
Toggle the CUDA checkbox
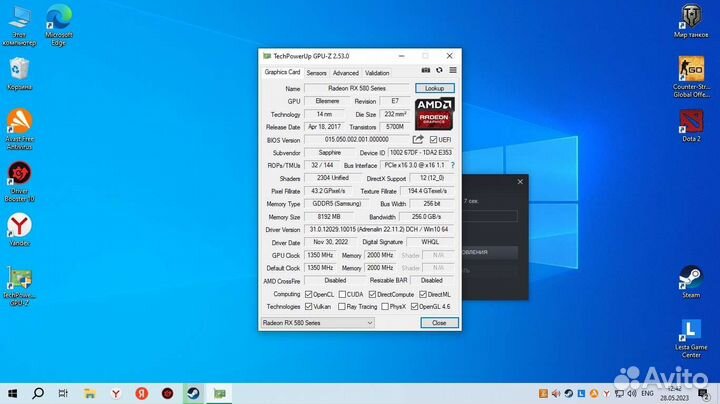pos(342,294)
